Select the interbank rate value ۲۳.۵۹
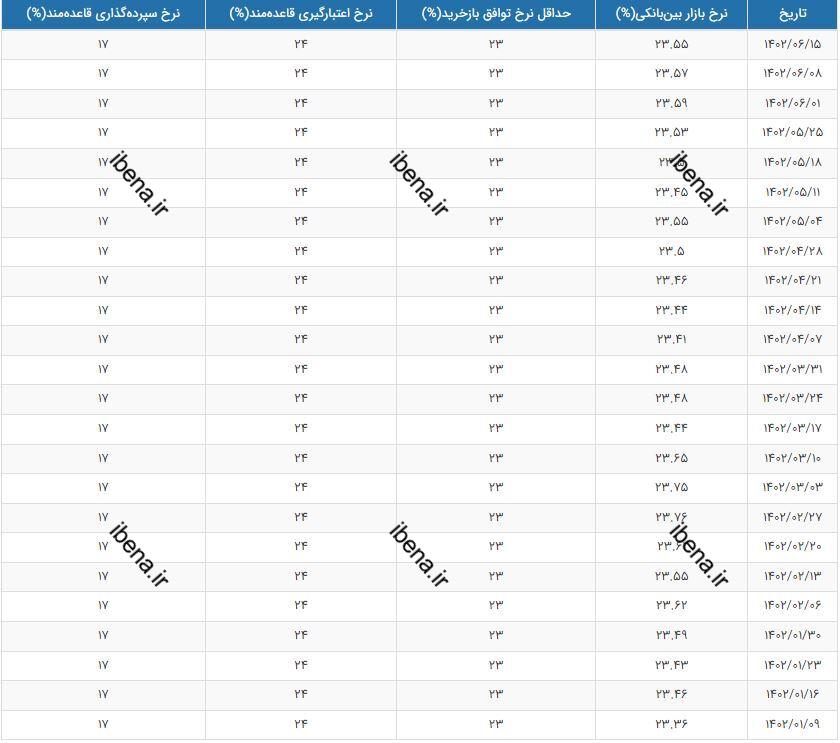Image resolution: width=840 pixels, height=743 pixels. tap(671, 103)
